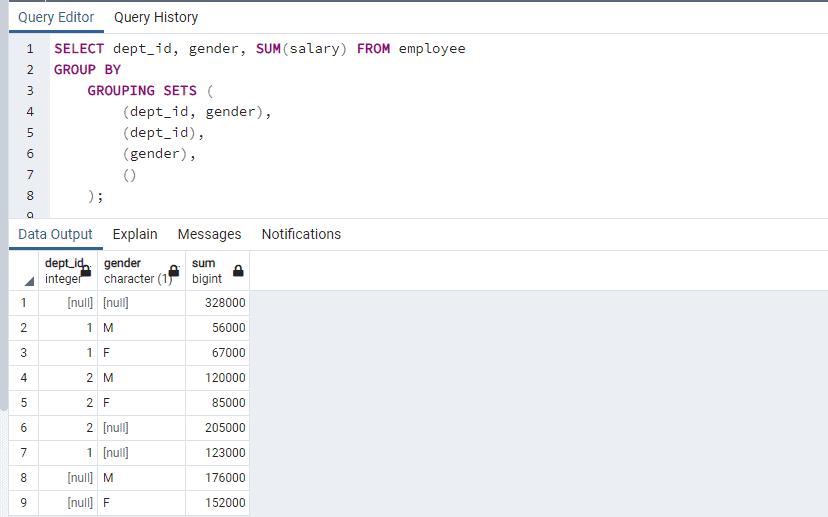Click the lock icon in sum column header

[x=238, y=270]
